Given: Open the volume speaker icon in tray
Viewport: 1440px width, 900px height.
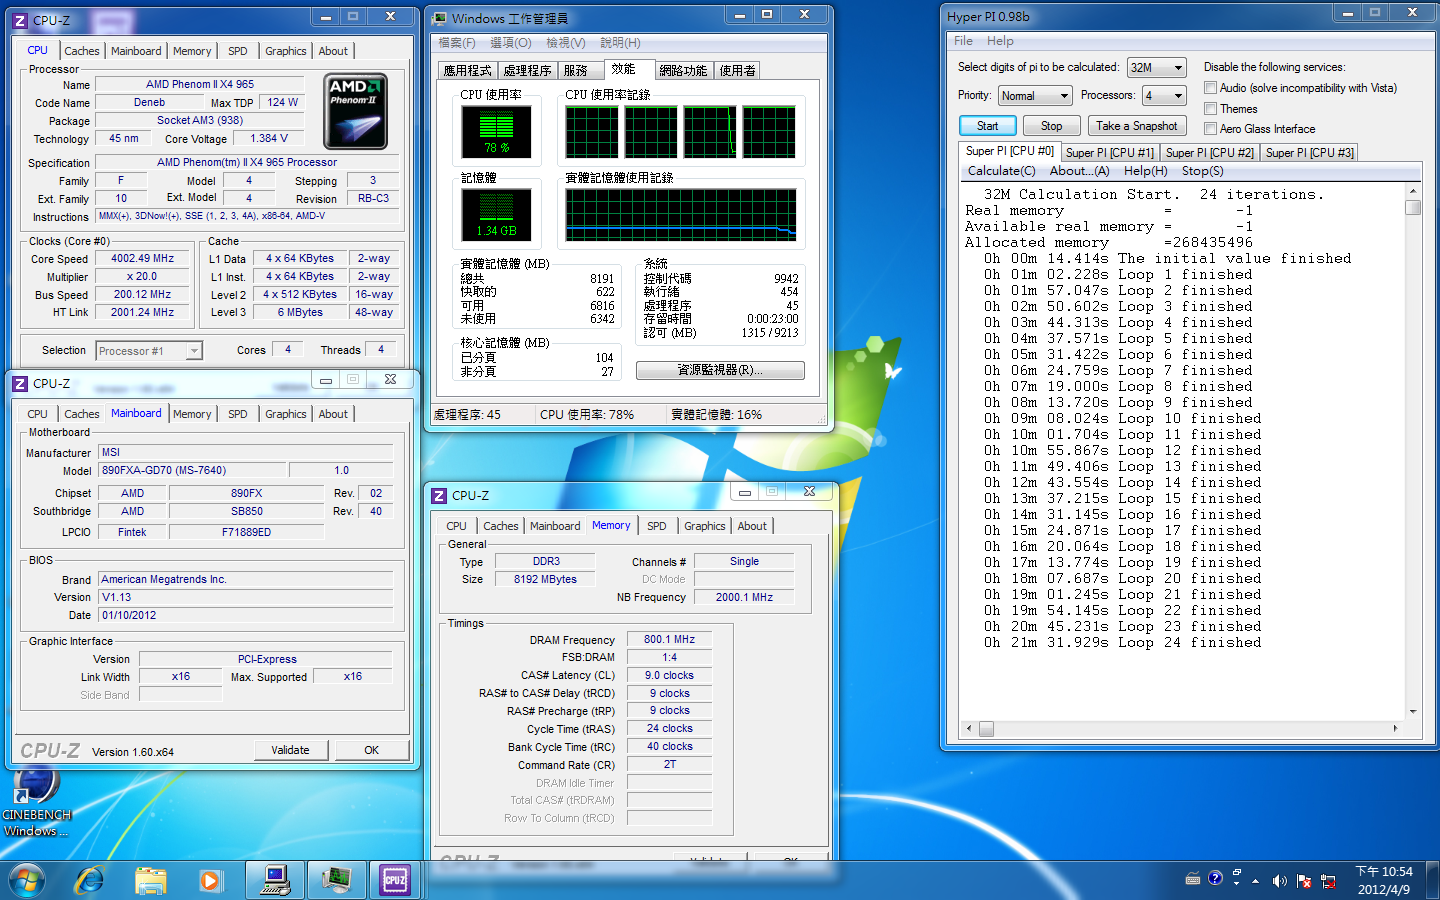Looking at the screenshot, I should point(1279,881).
